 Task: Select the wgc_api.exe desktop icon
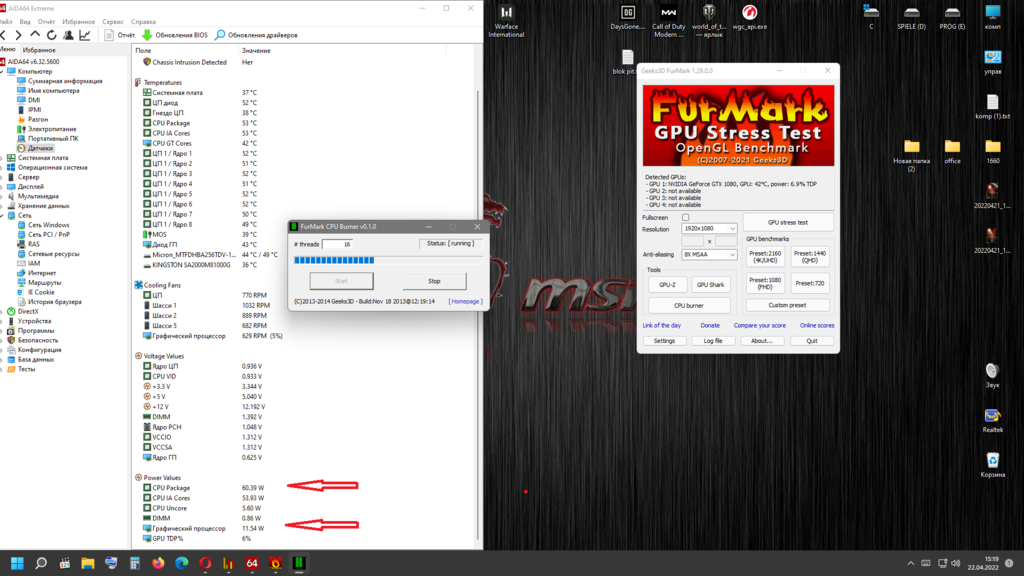[x=750, y=18]
